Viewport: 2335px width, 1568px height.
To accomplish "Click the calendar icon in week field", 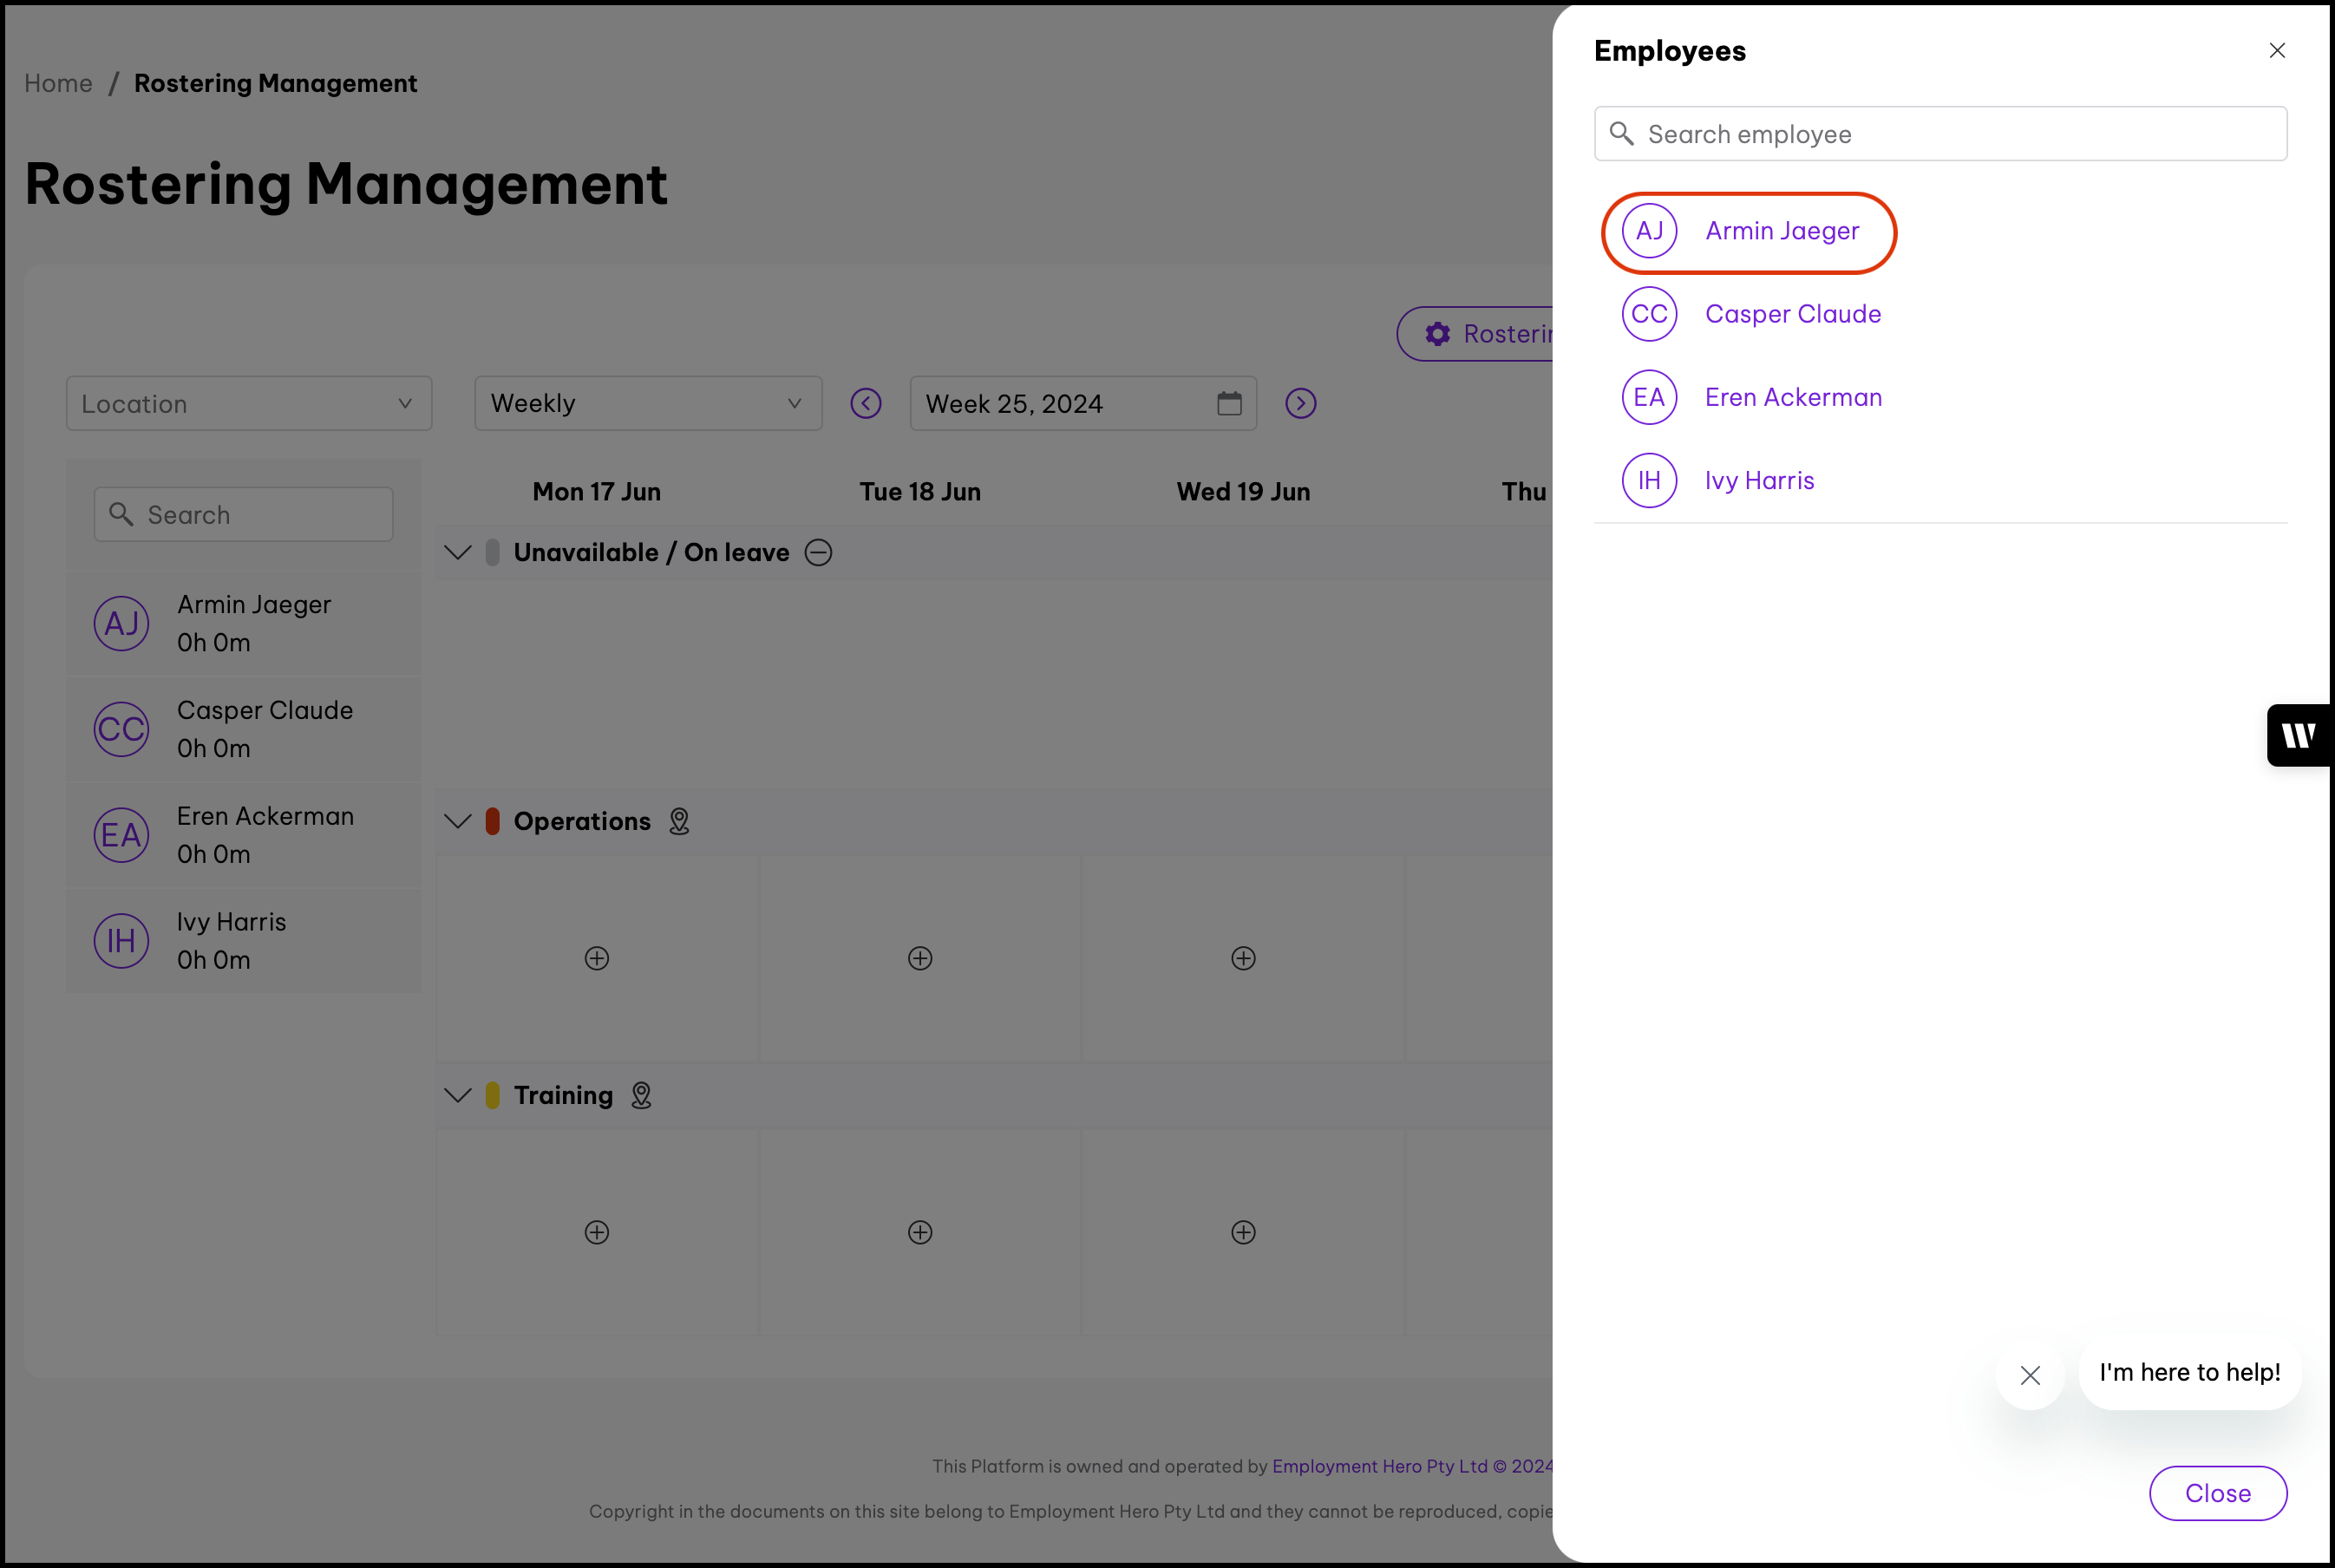I will click(x=1229, y=403).
